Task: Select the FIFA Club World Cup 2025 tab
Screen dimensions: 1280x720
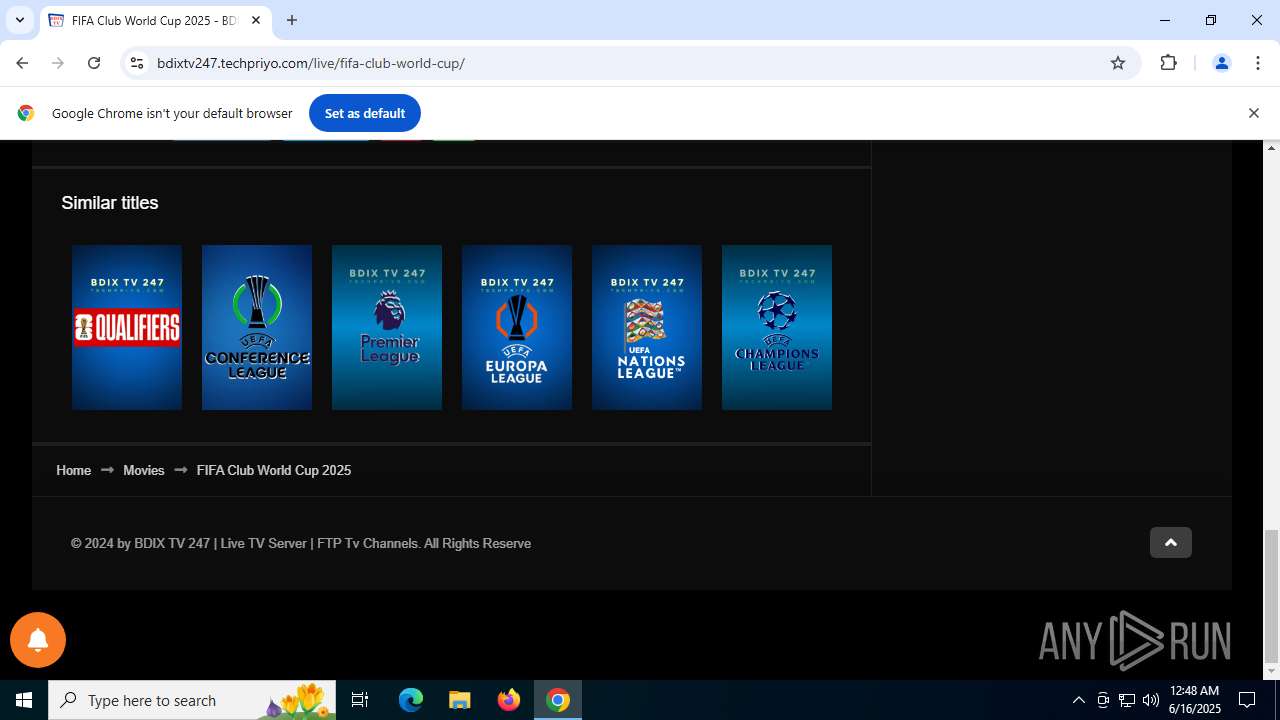Action: click(155, 20)
